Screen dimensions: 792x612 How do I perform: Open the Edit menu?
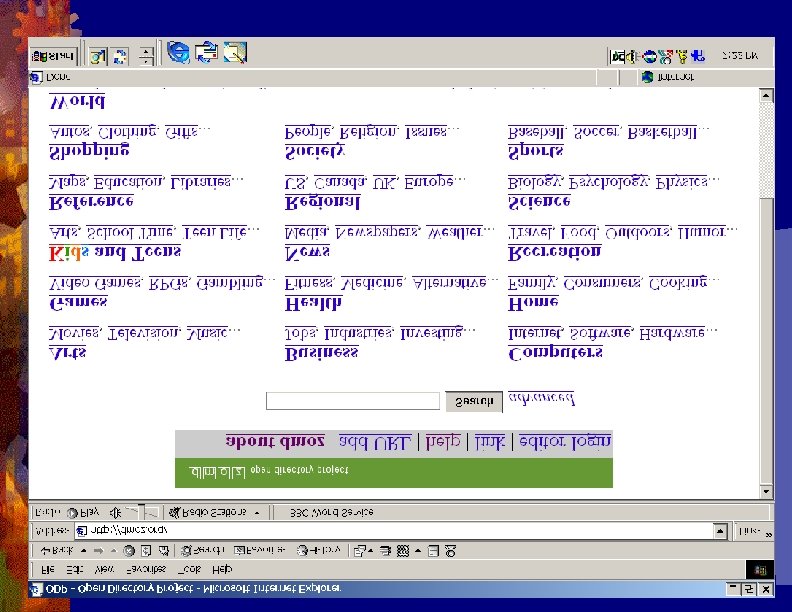tap(74, 569)
